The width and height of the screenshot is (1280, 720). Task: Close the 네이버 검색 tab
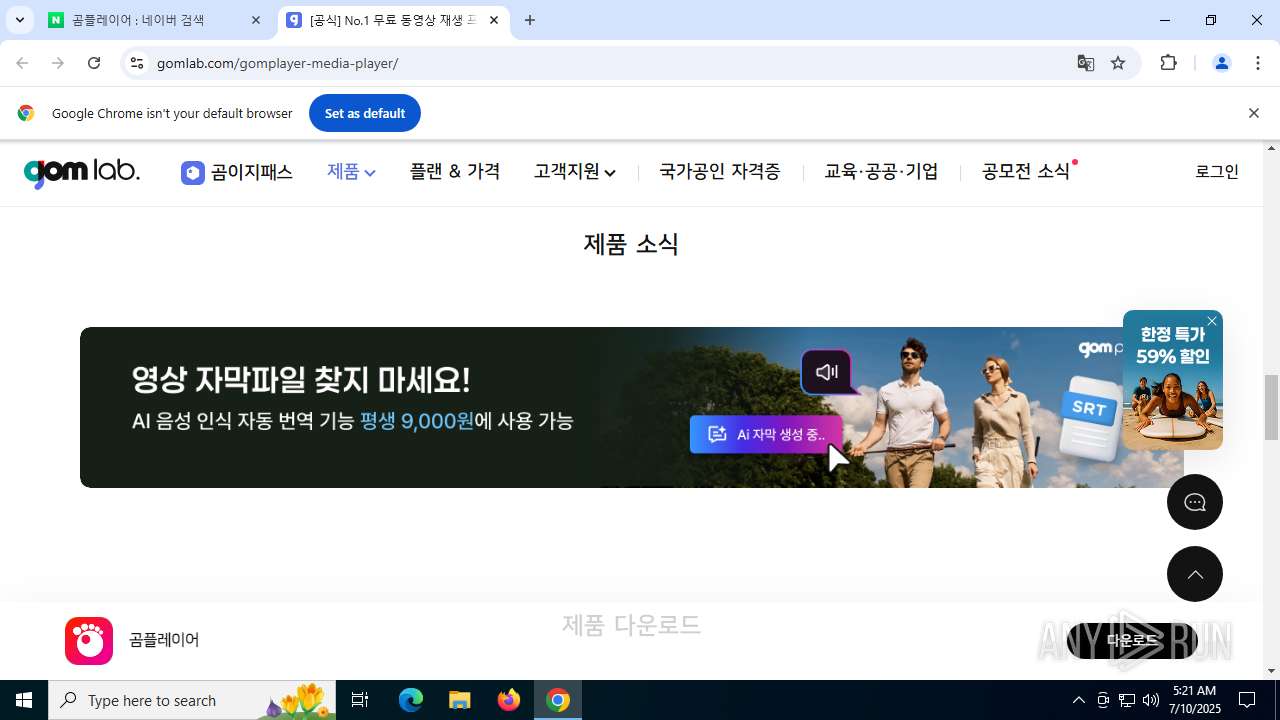click(x=256, y=20)
